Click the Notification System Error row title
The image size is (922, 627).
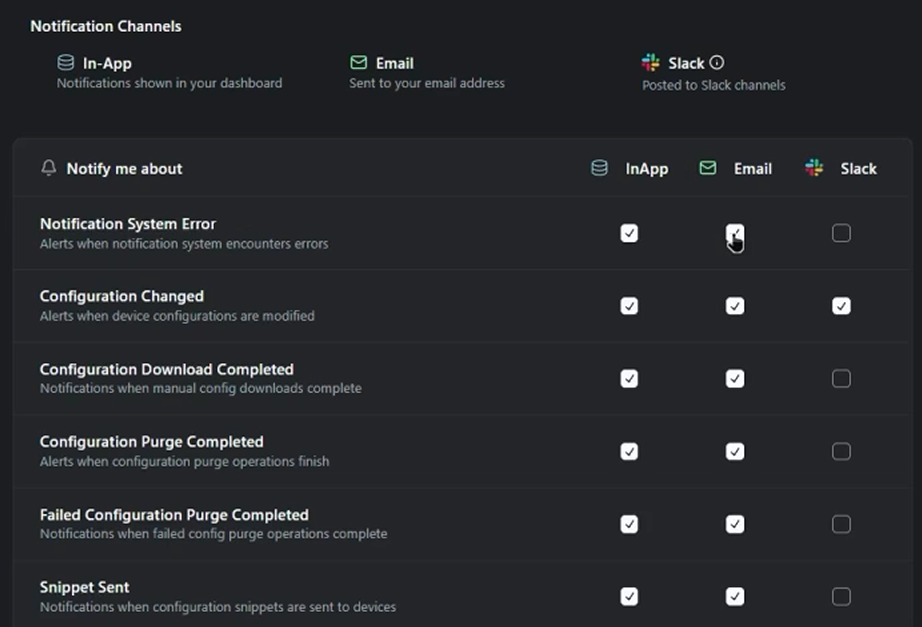tap(128, 224)
